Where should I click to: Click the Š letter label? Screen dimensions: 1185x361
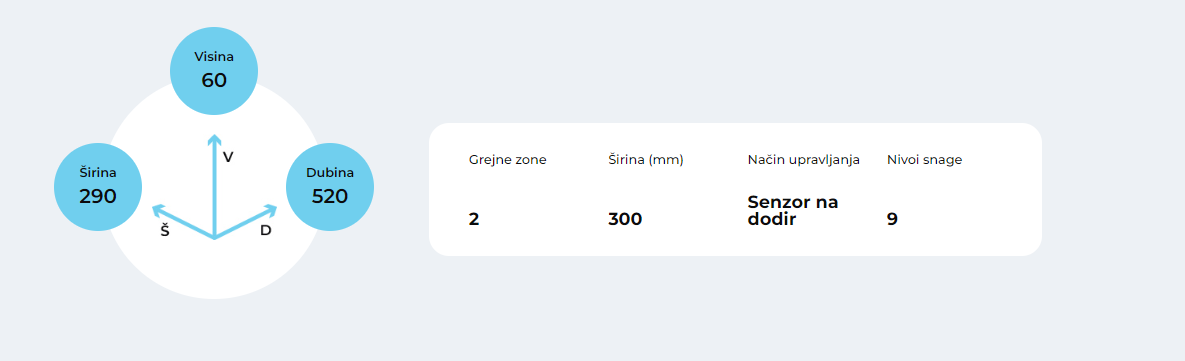[165, 230]
